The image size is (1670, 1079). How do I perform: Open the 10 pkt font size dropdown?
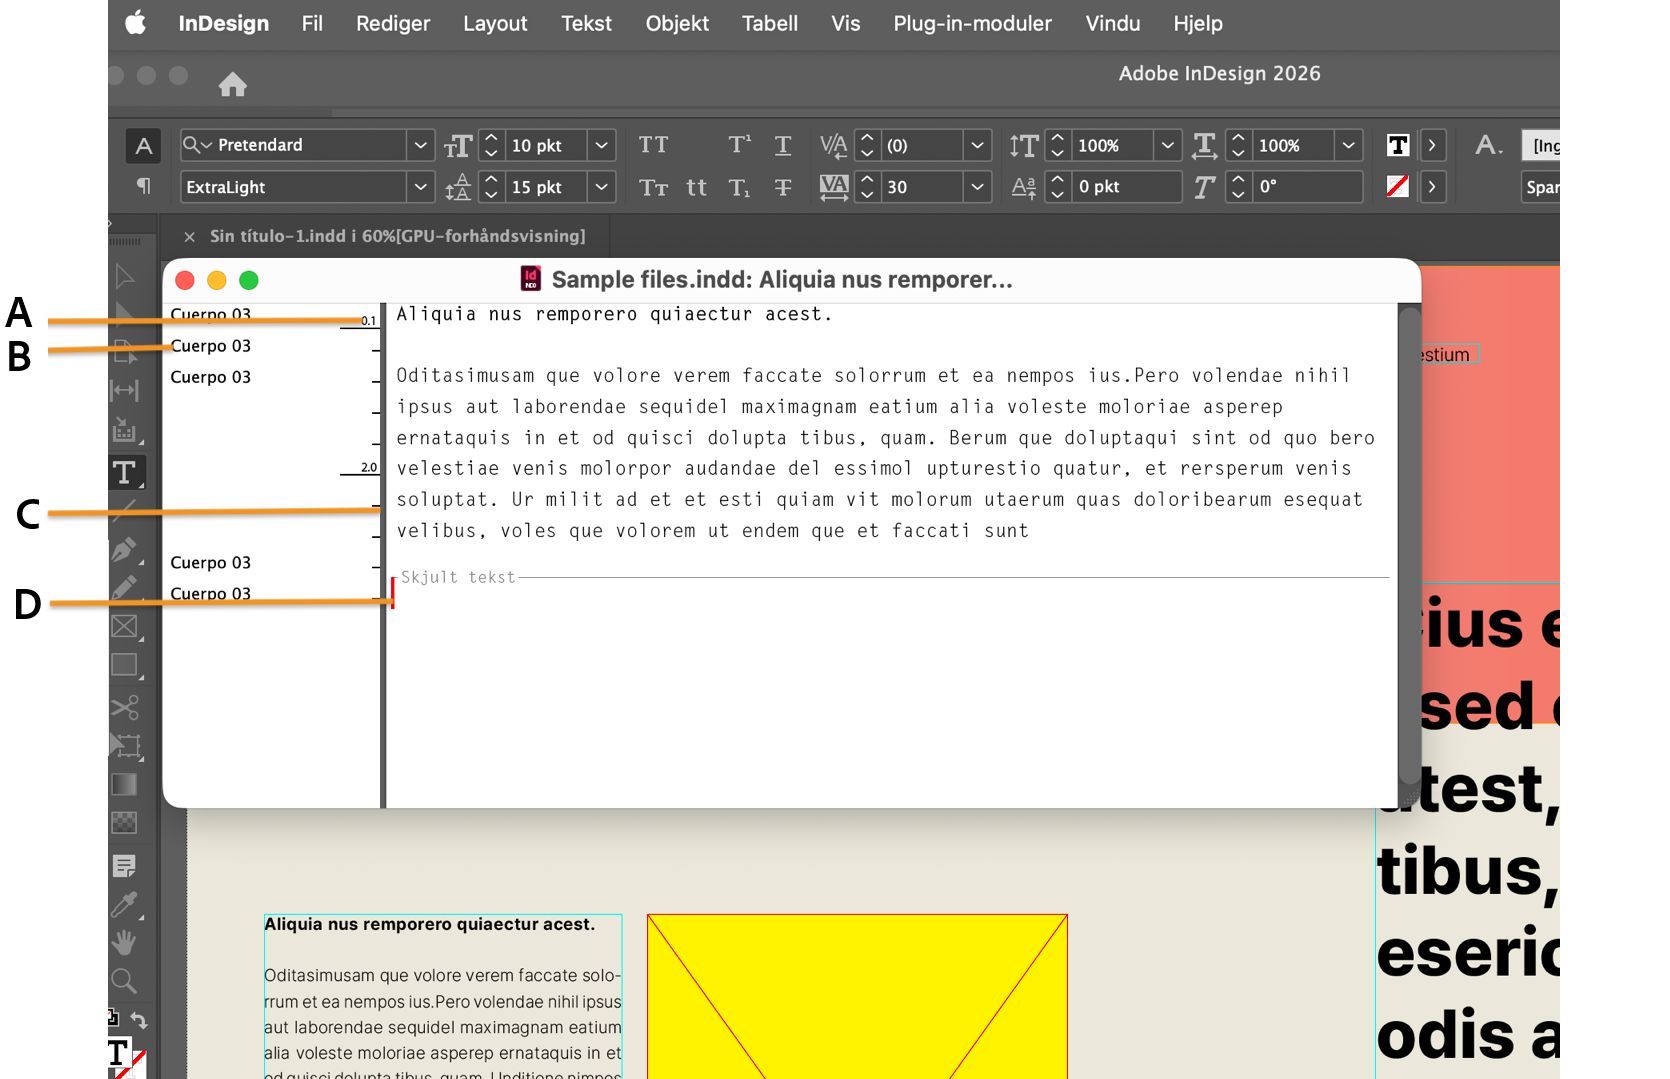coord(601,145)
